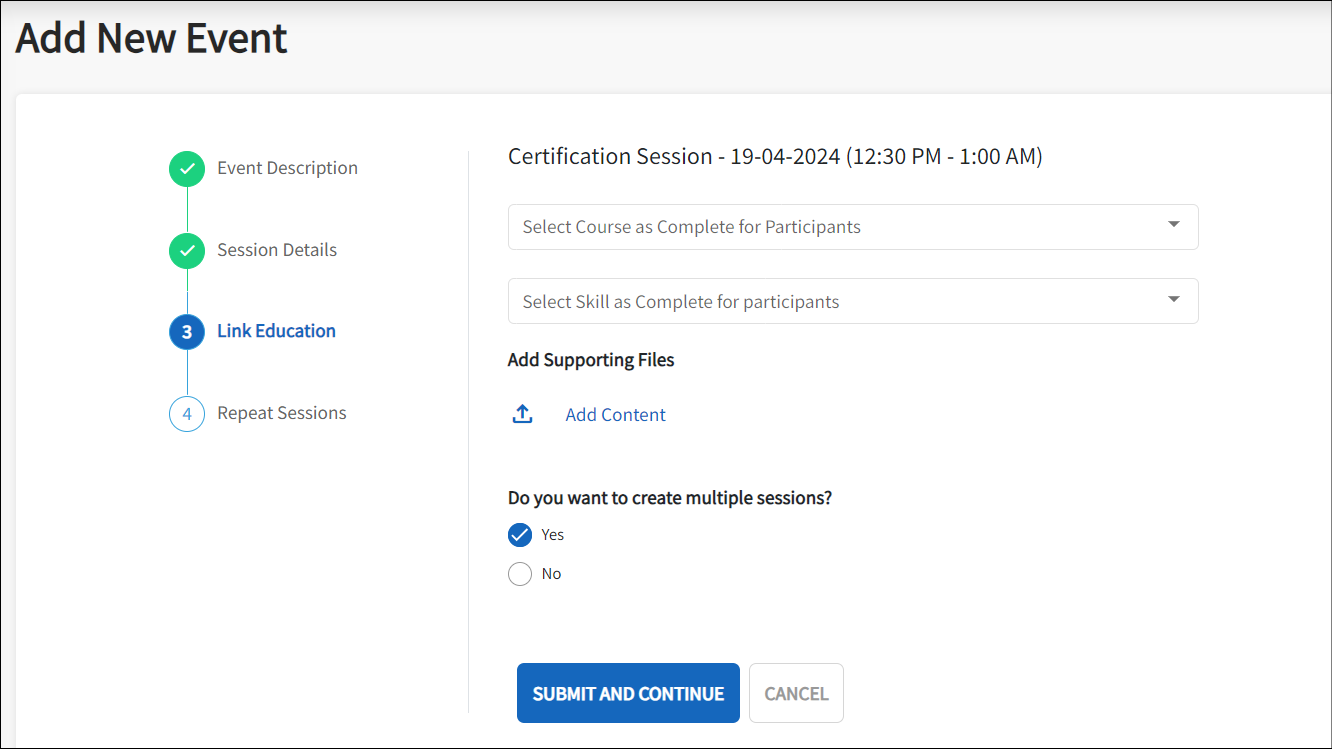Go to the Event Description step
The height and width of the screenshot is (749, 1332).
[287, 168]
